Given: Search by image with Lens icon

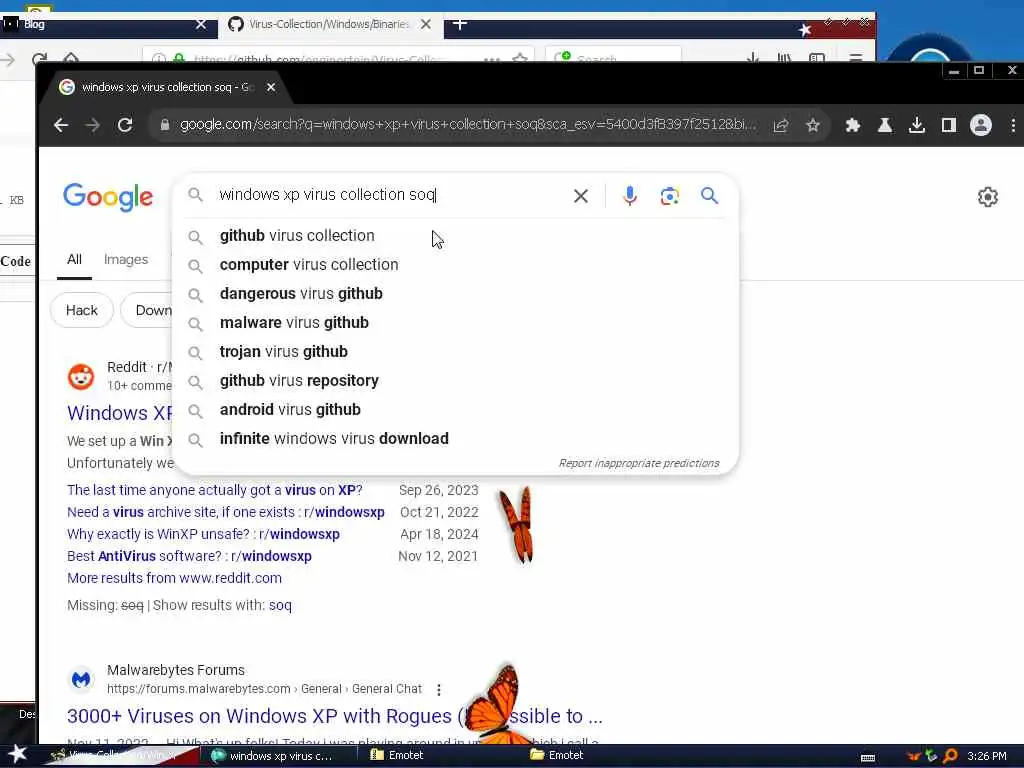Looking at the screenshot, I should 669,196.
